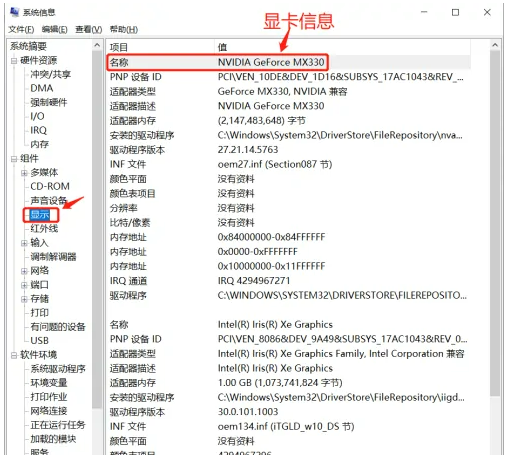This screenshot has height=455, width=508.
Task: Click the details pane vertical scrollbar thumb
Action: (x=495, y=223)
